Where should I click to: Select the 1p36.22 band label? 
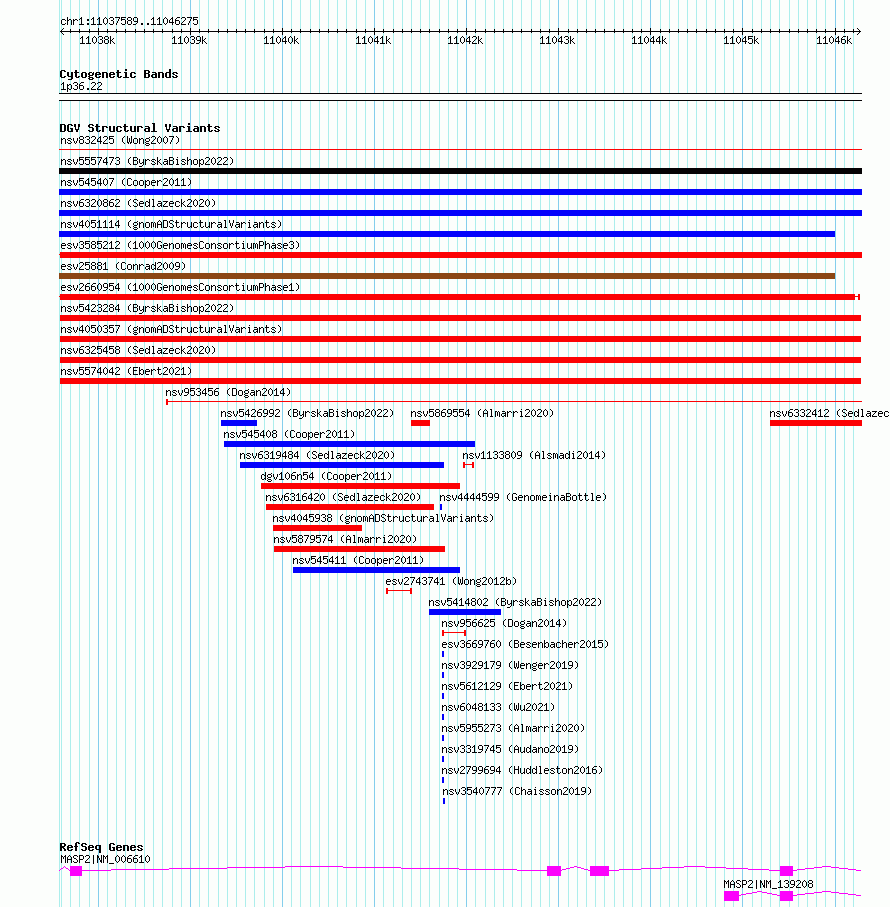81,87
